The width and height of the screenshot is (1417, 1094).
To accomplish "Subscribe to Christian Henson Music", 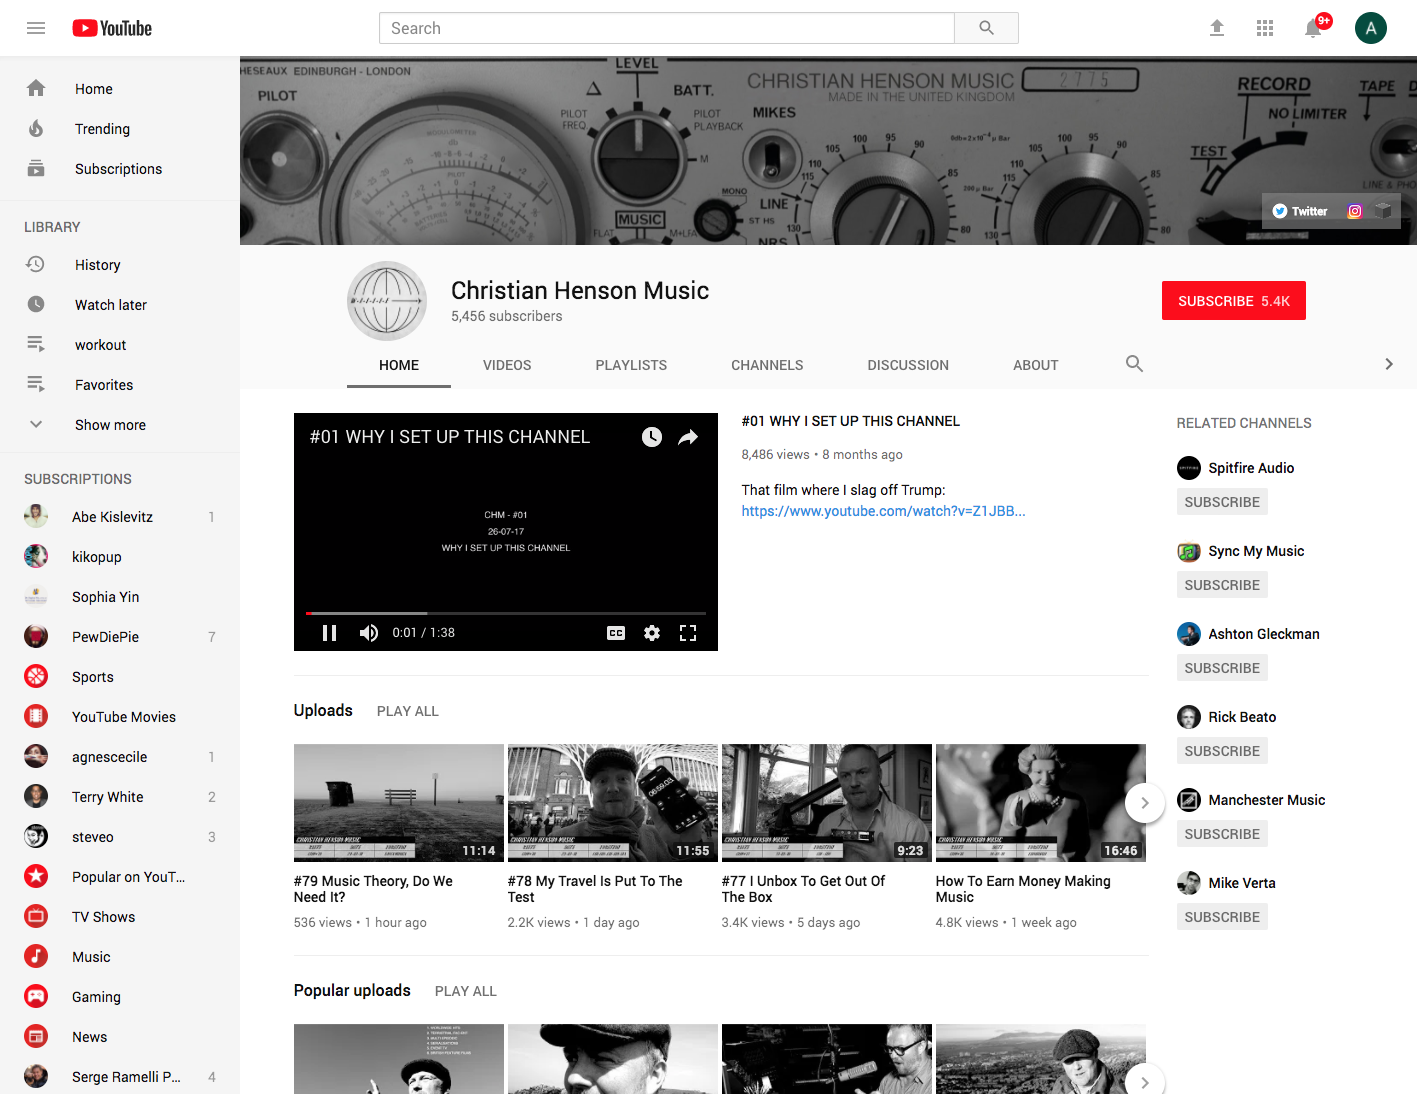I will tap(1234, 301).
